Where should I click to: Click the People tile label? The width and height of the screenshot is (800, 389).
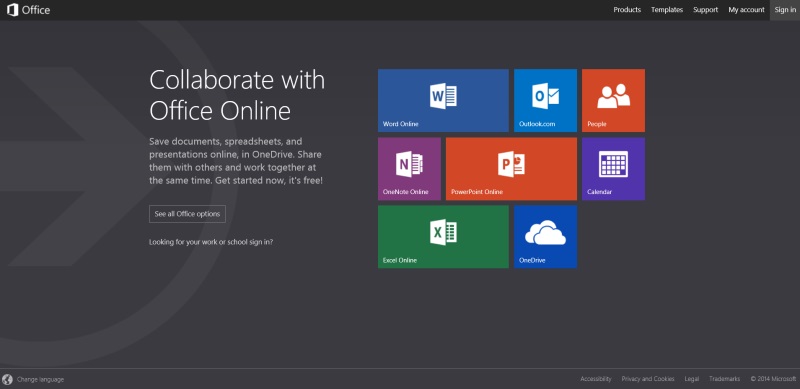596,124
